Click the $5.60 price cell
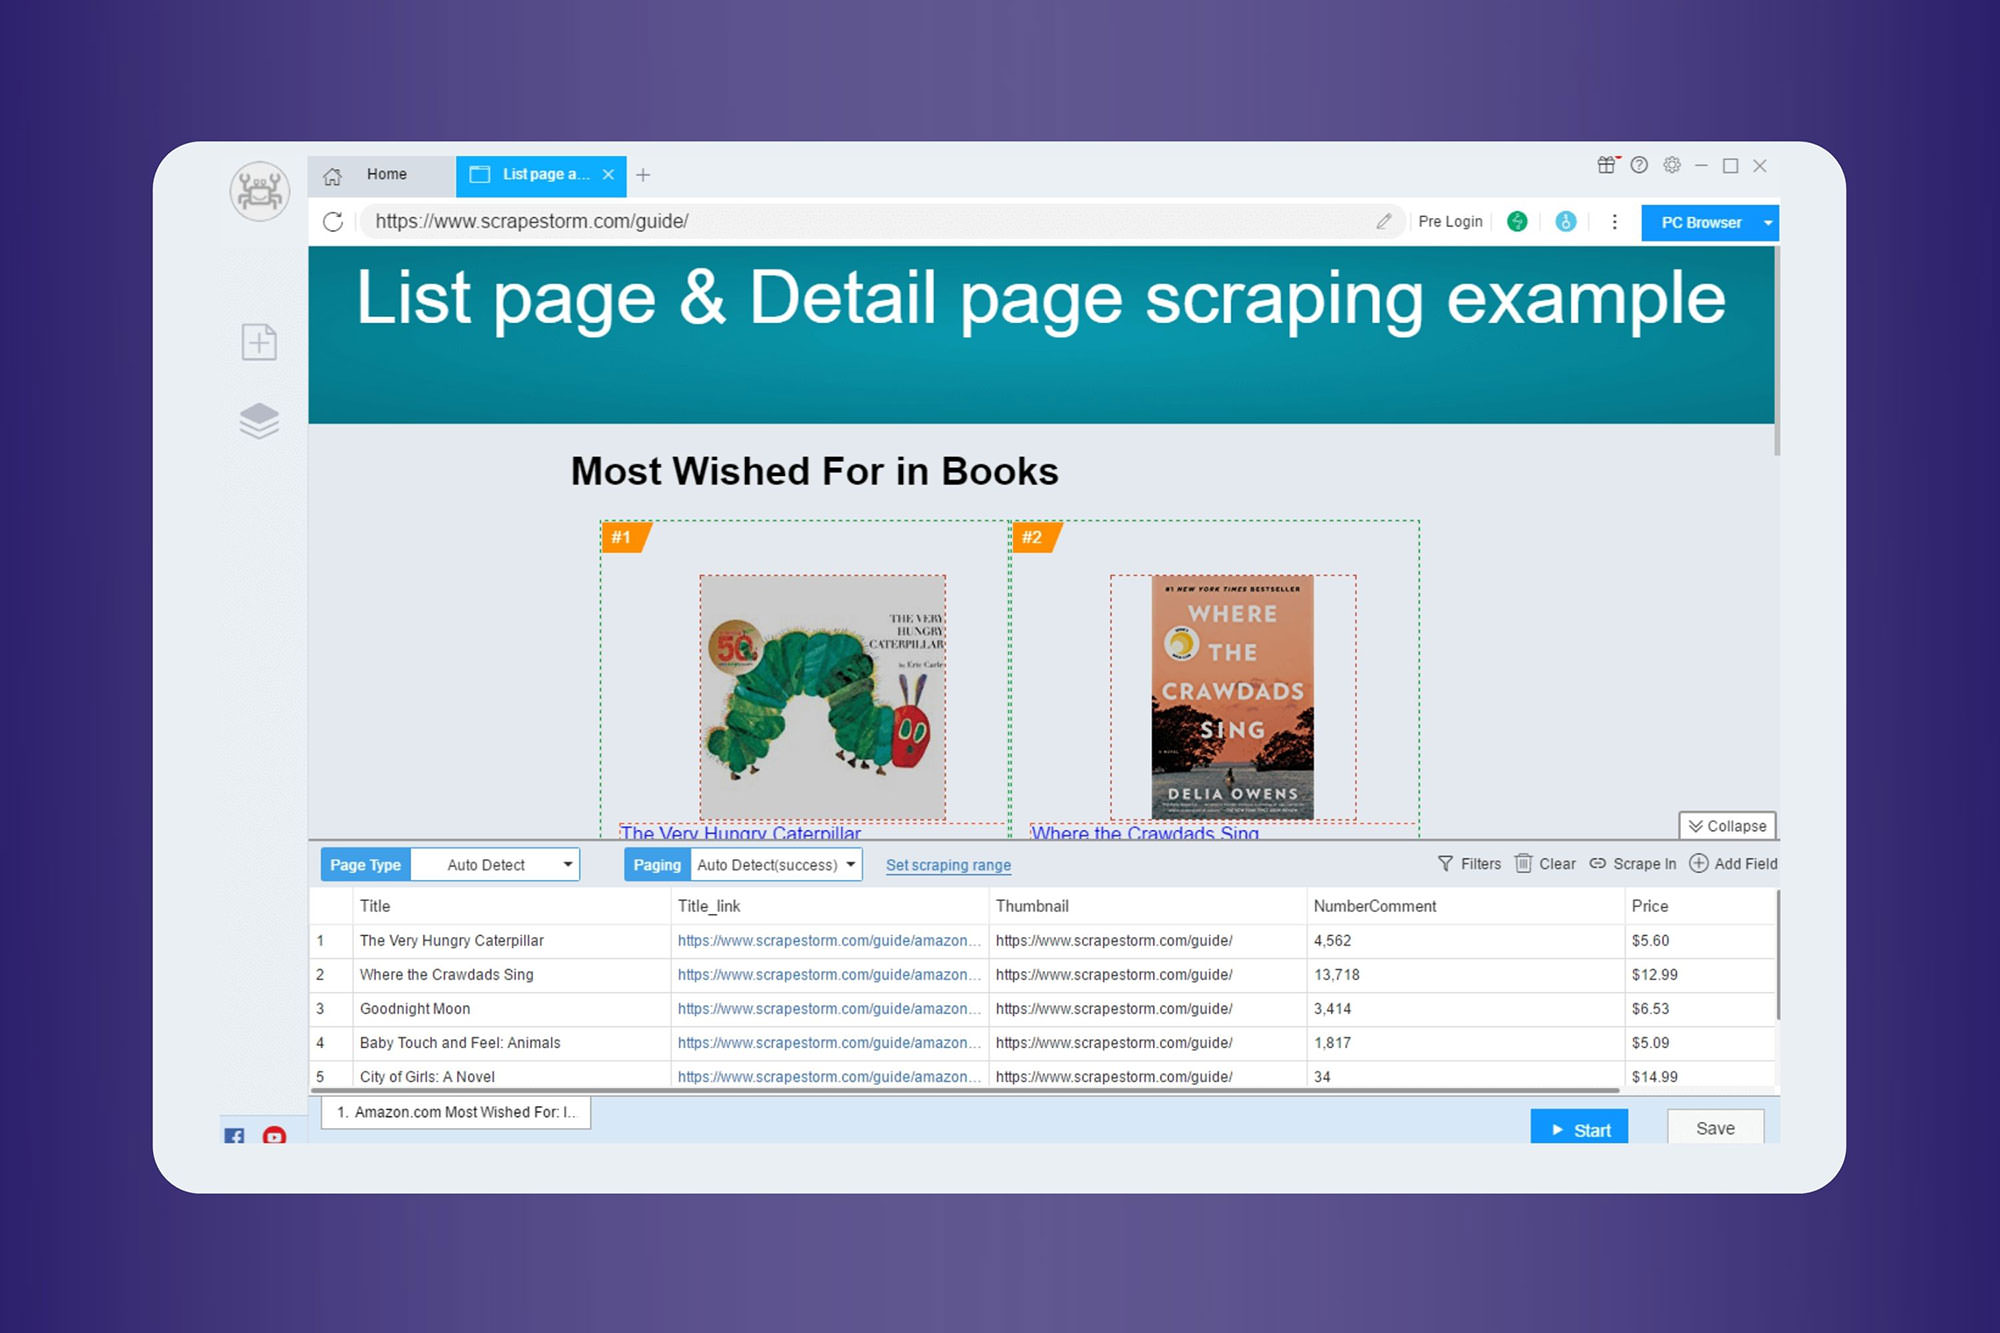This screenshot has height=1333, width=2000. coord(1699,941)
